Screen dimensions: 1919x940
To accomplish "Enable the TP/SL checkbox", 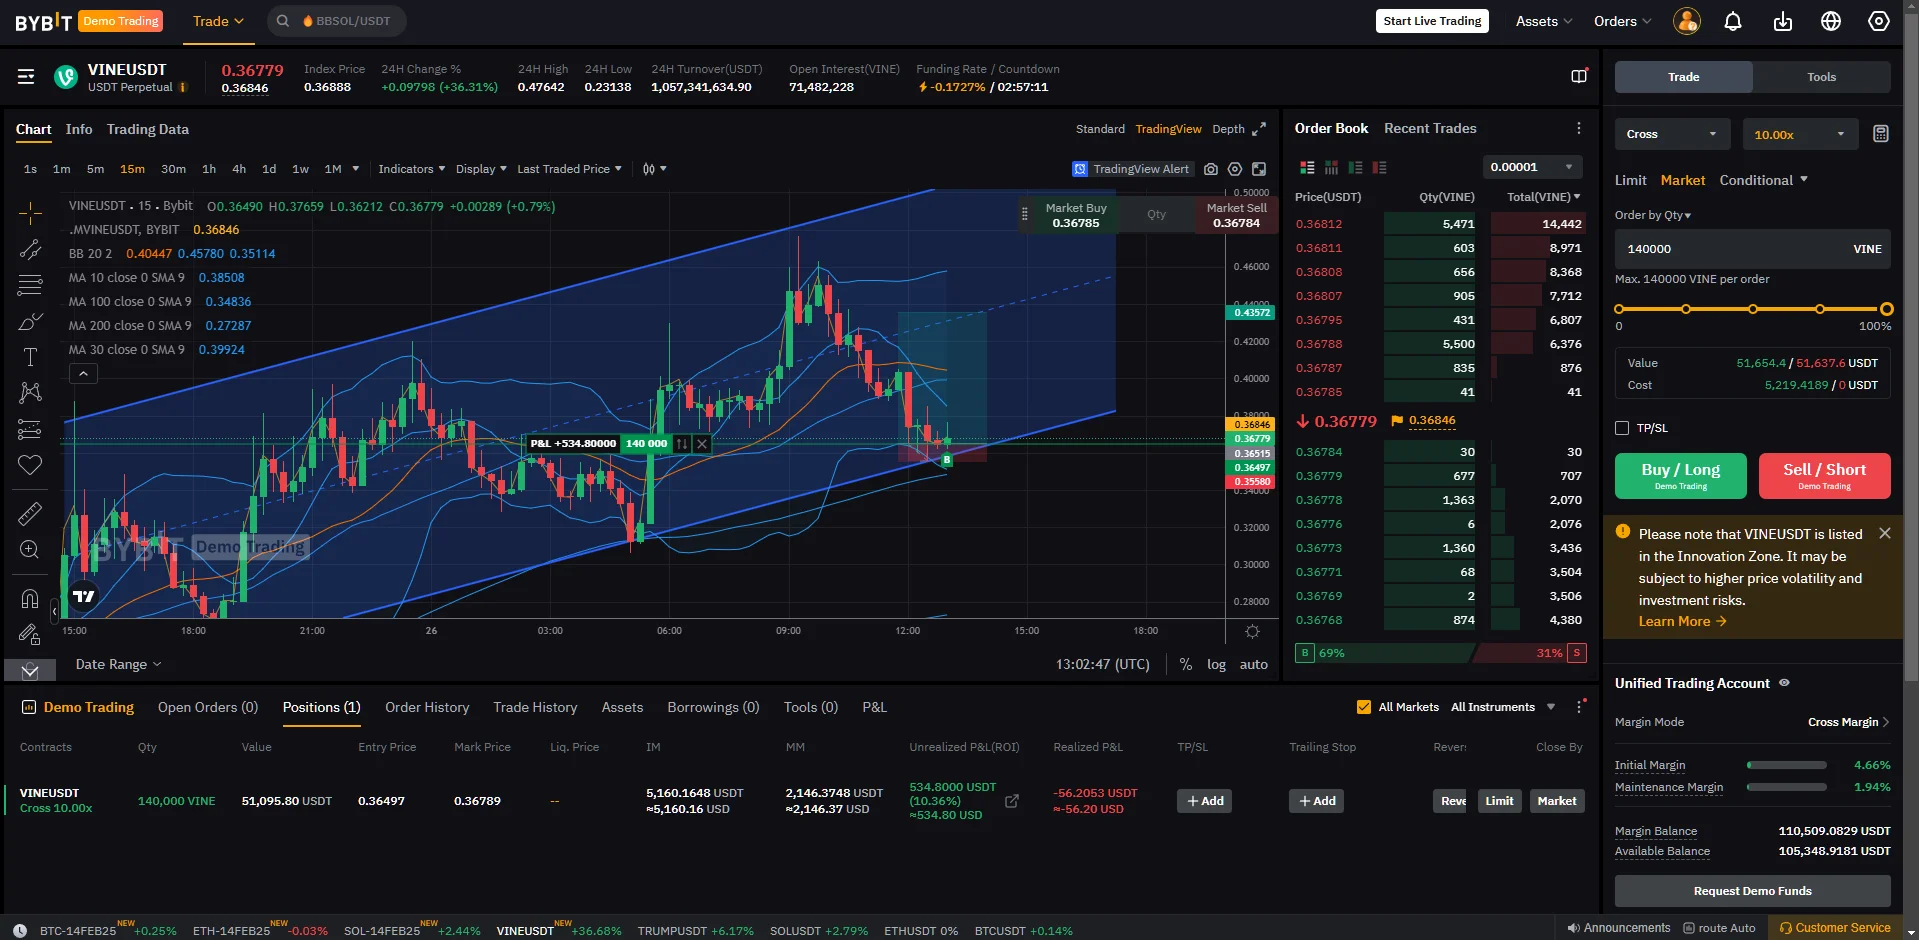I will pyautogui.click(x=1622, y=428).
